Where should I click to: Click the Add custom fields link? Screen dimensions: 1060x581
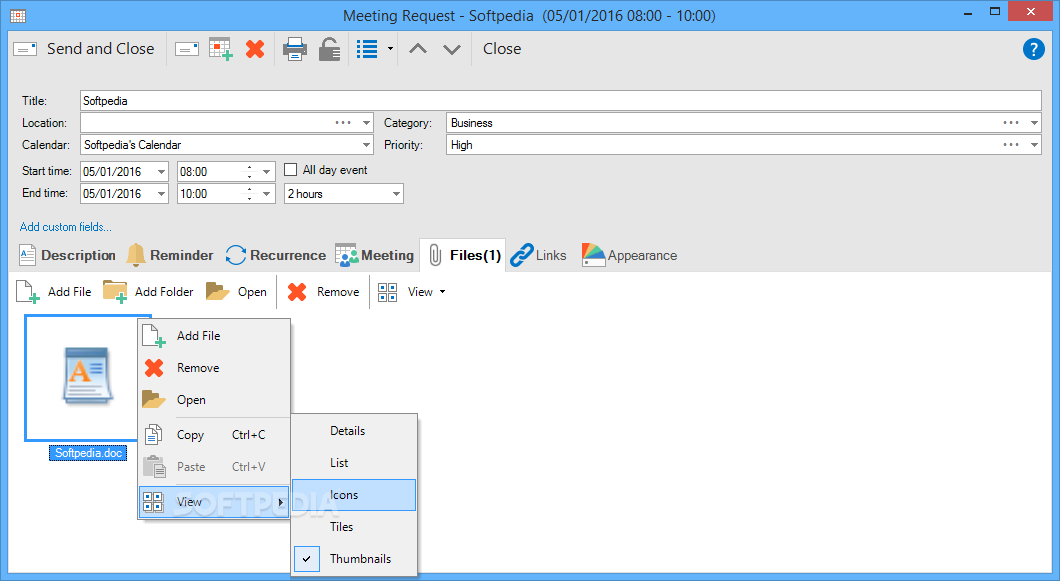(x=66, y=227)
